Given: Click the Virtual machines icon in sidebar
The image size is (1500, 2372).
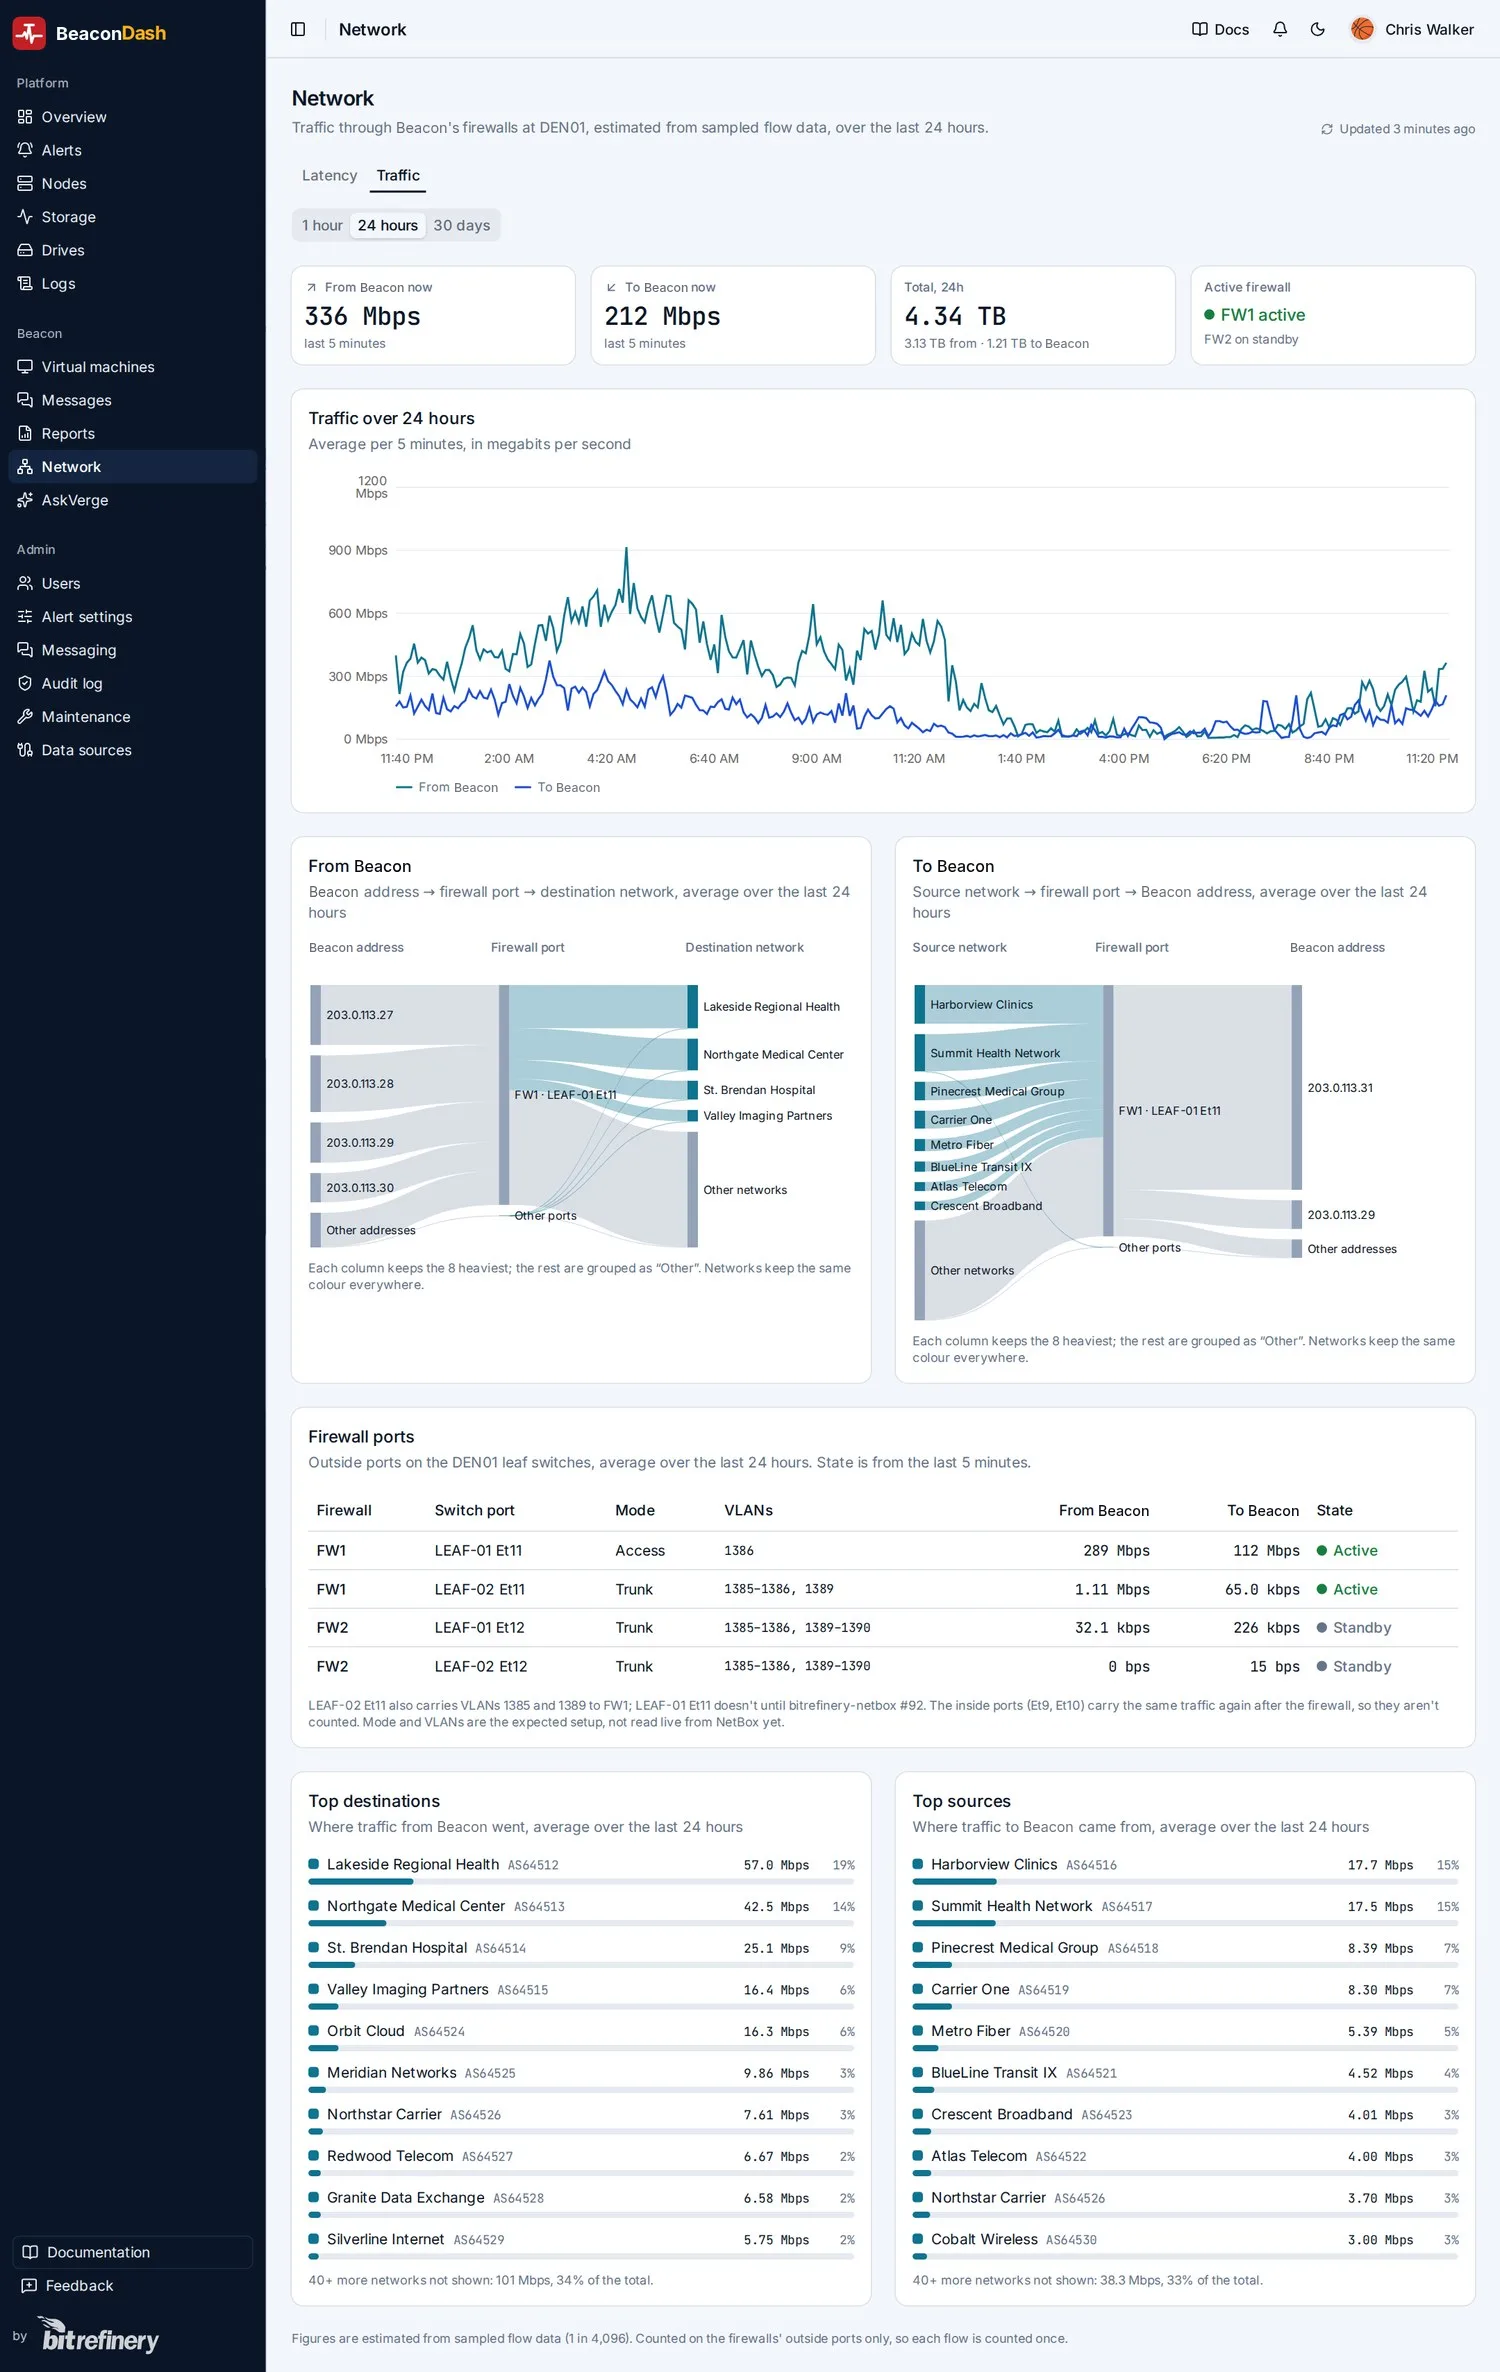Looking at the screenshot, I should coord(25,367).
